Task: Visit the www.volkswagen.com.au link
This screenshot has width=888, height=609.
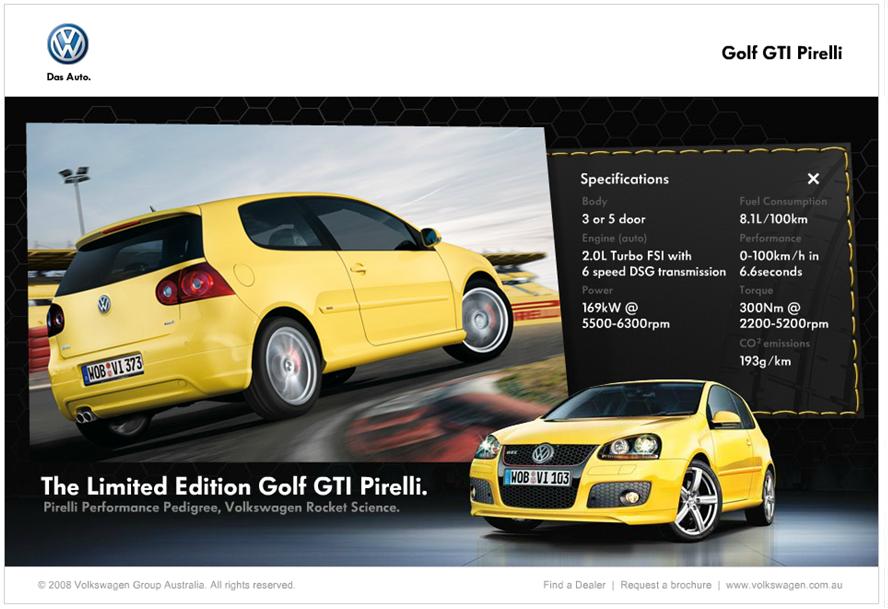Action: (786, 585)
